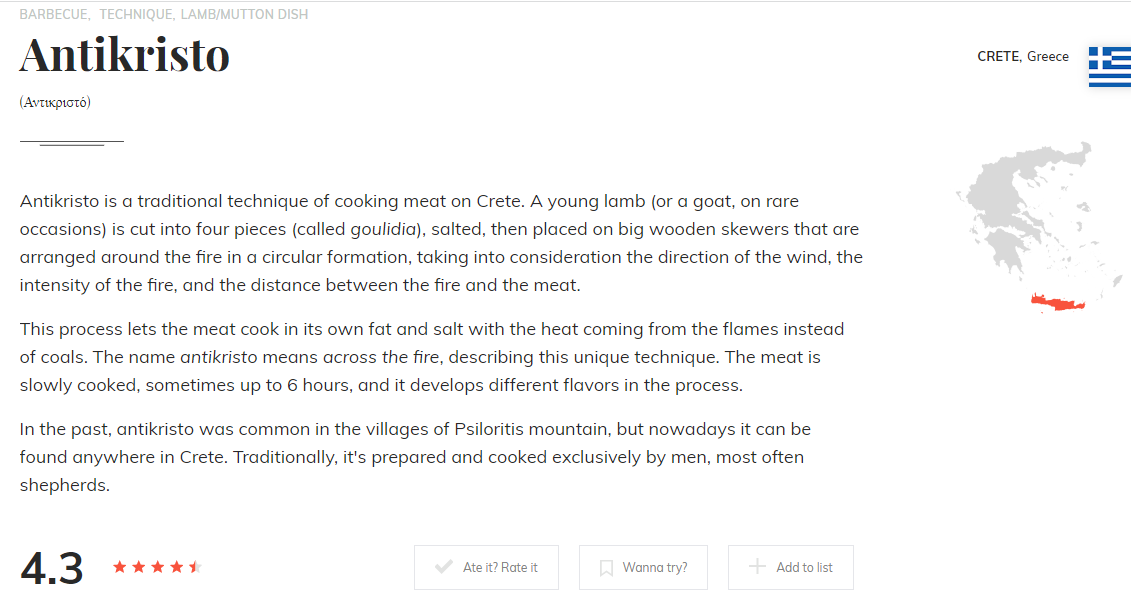Select the fourth rating star
This screenshot has height=607, width=1131.
177,567
